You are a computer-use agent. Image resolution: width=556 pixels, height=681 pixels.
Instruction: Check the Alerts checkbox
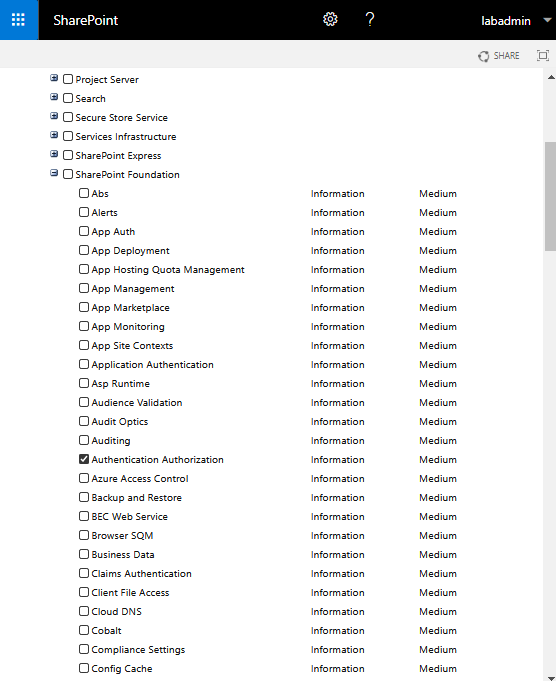(x=84, y=212)
